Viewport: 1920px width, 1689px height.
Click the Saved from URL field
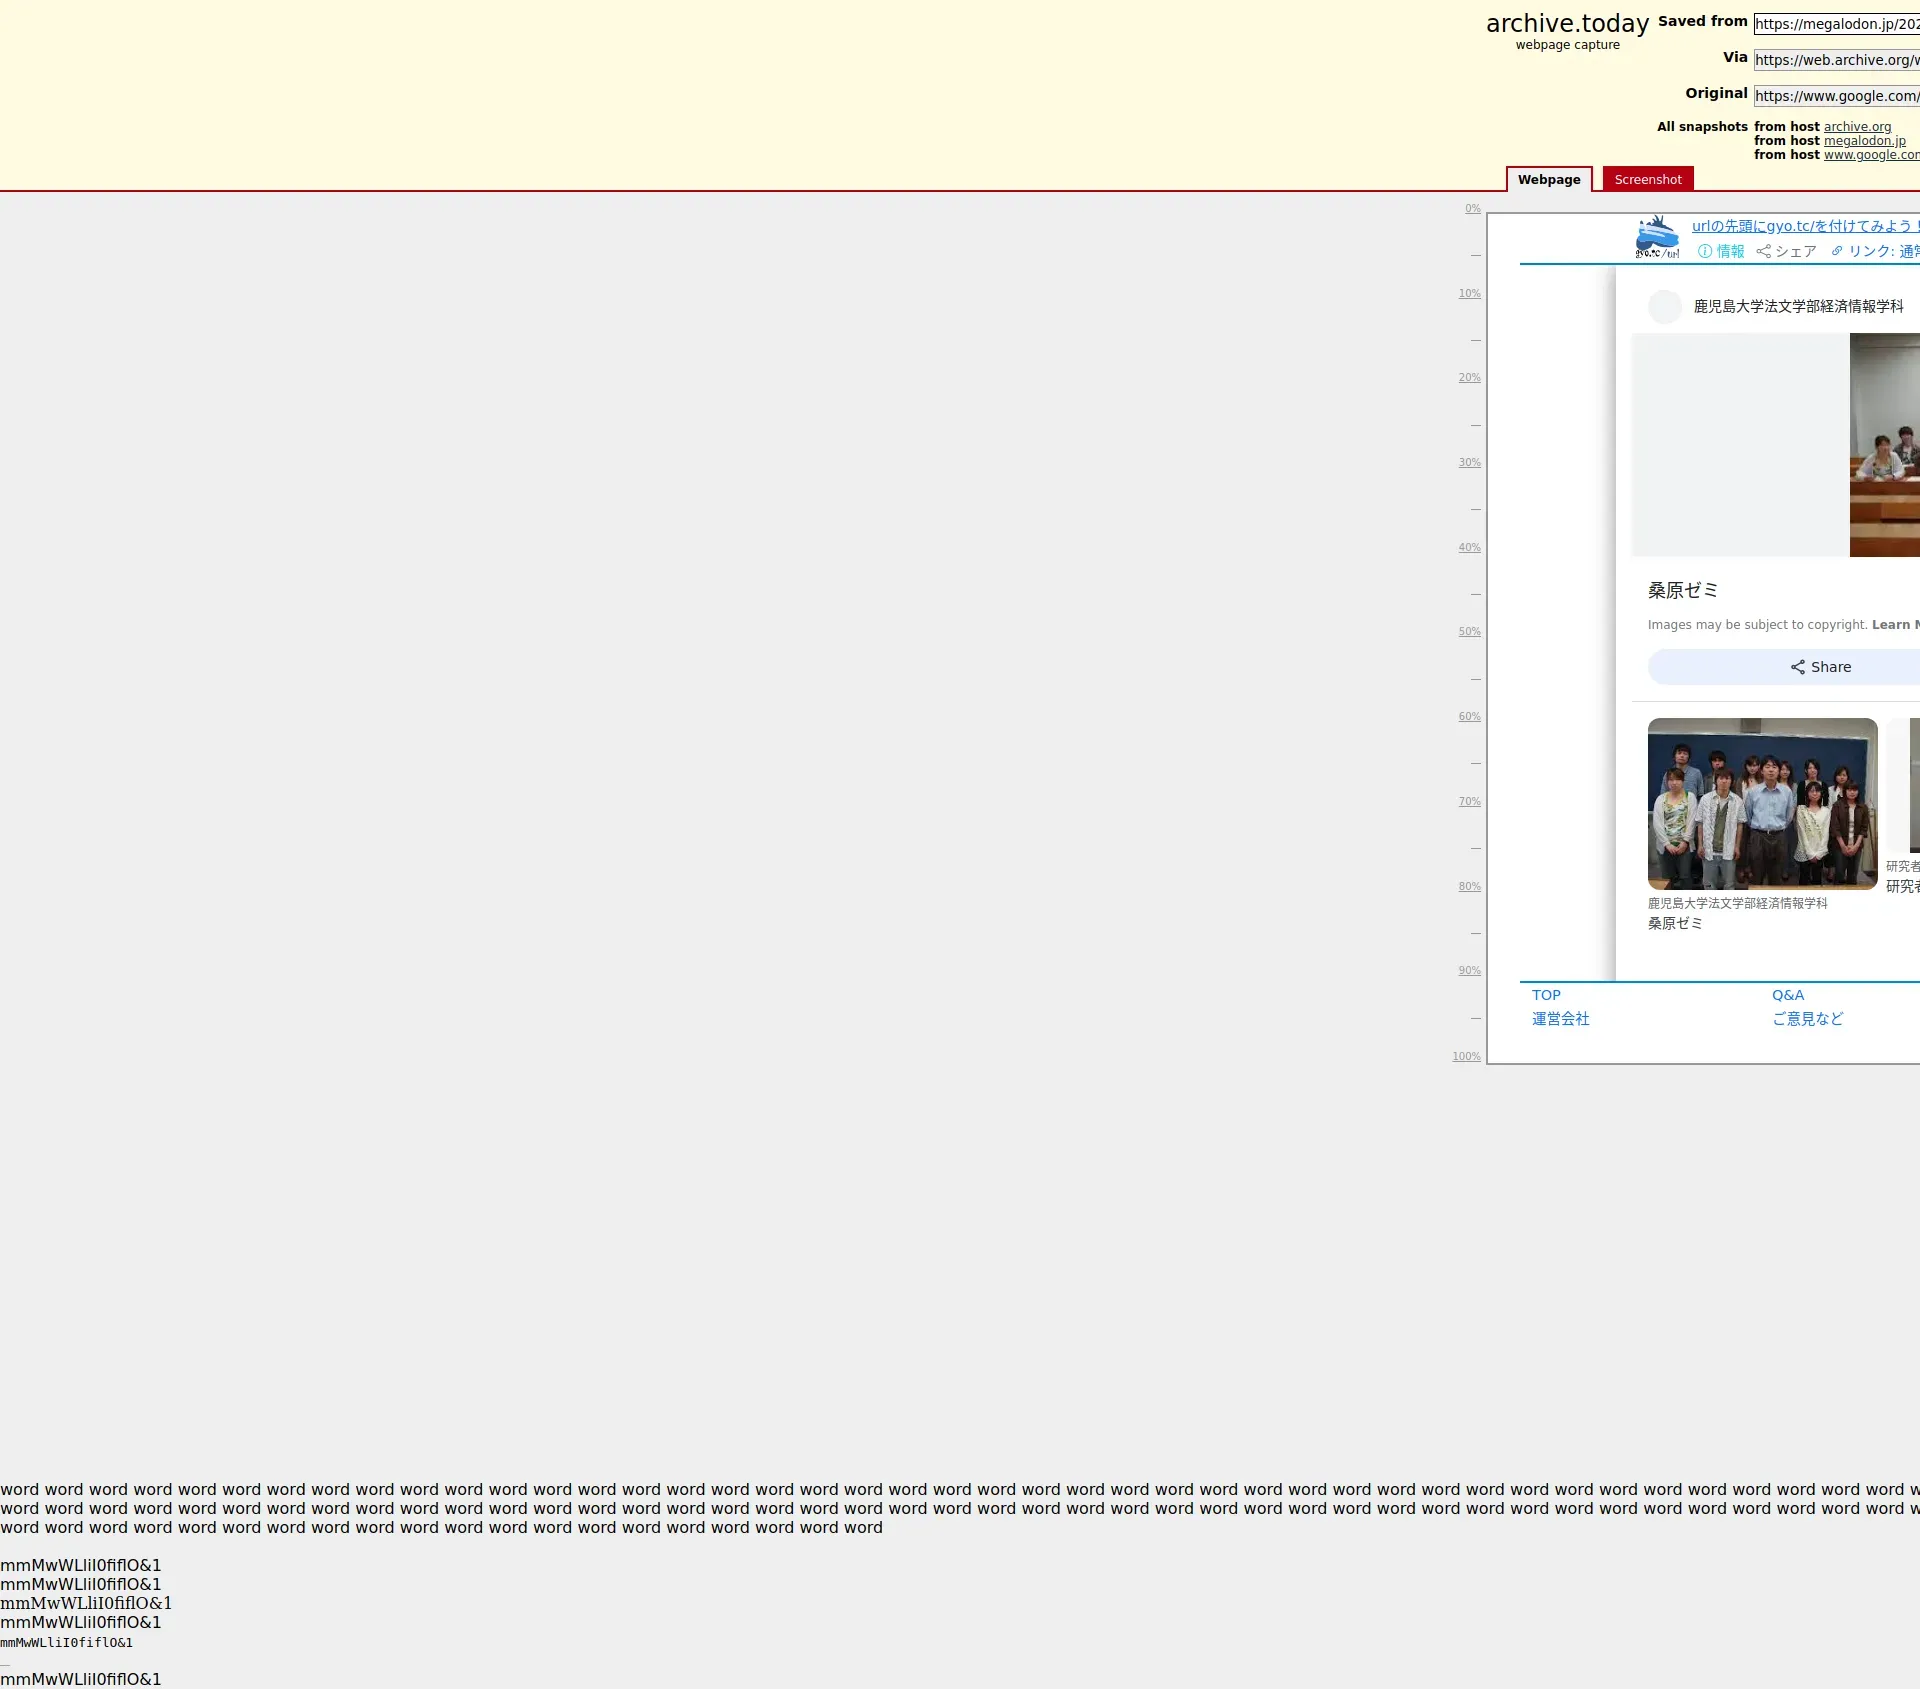tap(1836, 24)
